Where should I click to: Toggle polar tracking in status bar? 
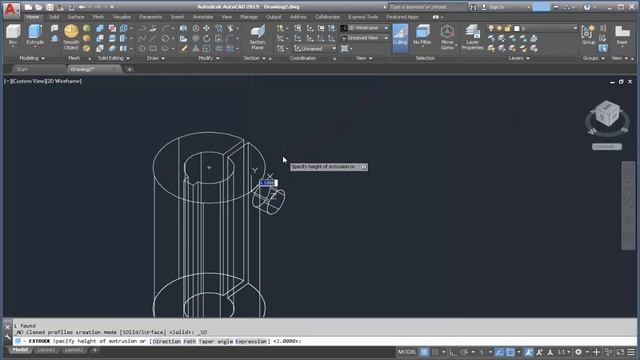464,352
